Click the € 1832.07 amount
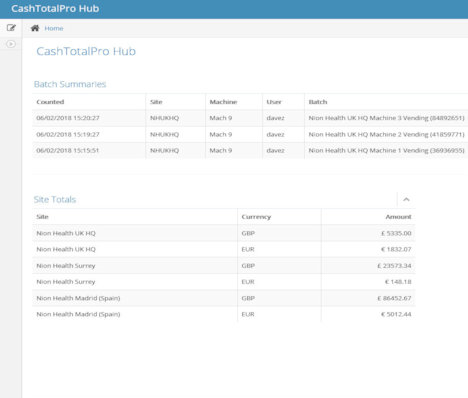The image size is (468, 398). point(396,249)
